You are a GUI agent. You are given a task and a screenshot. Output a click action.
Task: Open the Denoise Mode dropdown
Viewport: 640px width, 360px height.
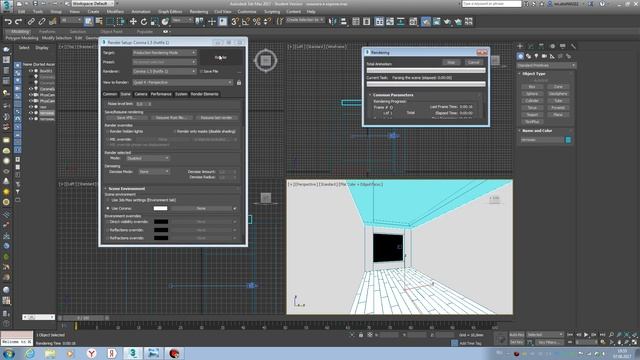click(154, 172)
